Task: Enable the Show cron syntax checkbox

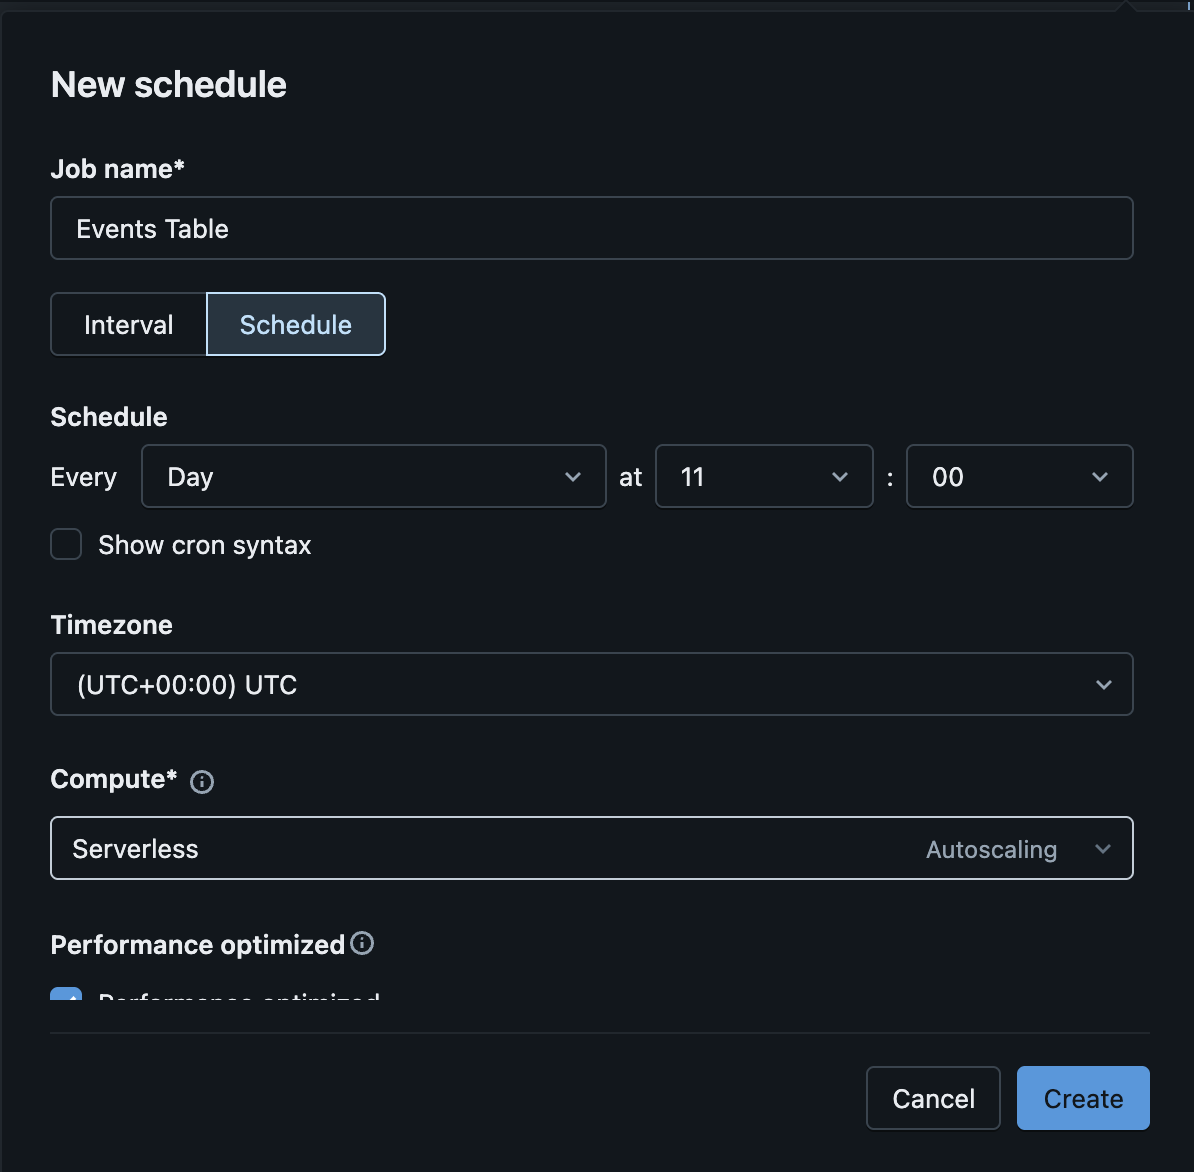Action: 66,544
